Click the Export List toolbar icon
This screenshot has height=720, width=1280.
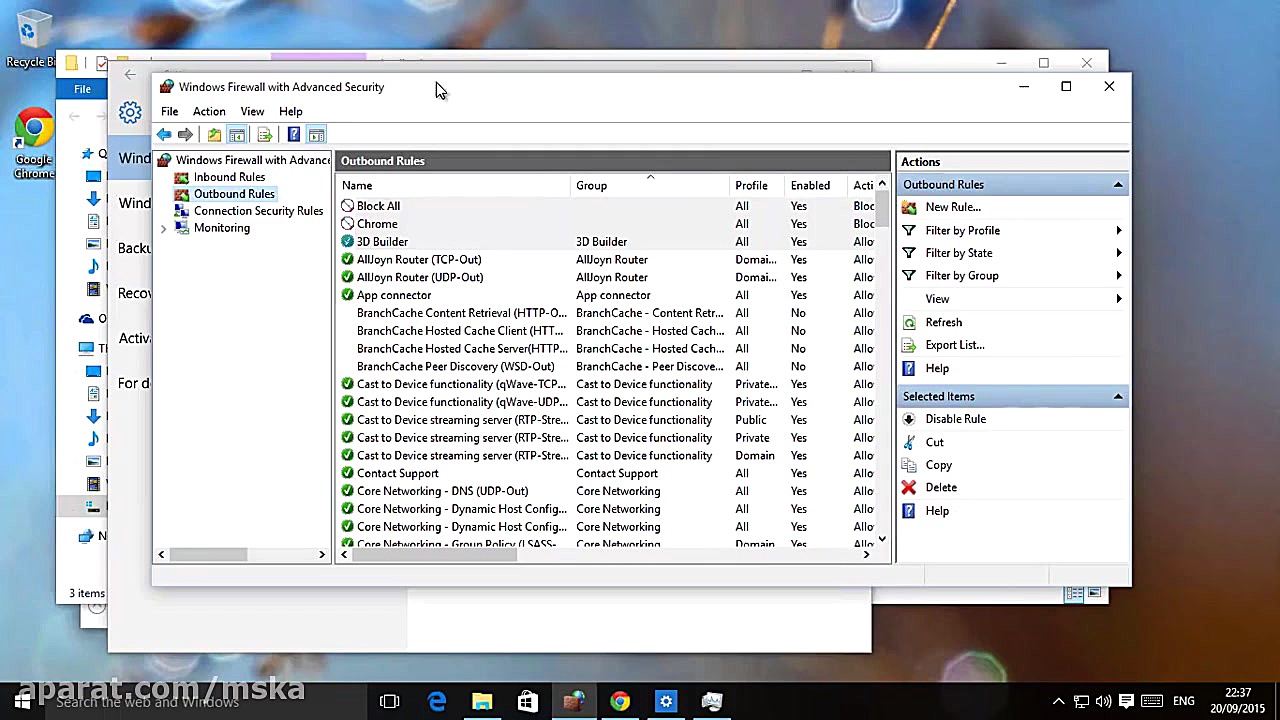(265, 135)
